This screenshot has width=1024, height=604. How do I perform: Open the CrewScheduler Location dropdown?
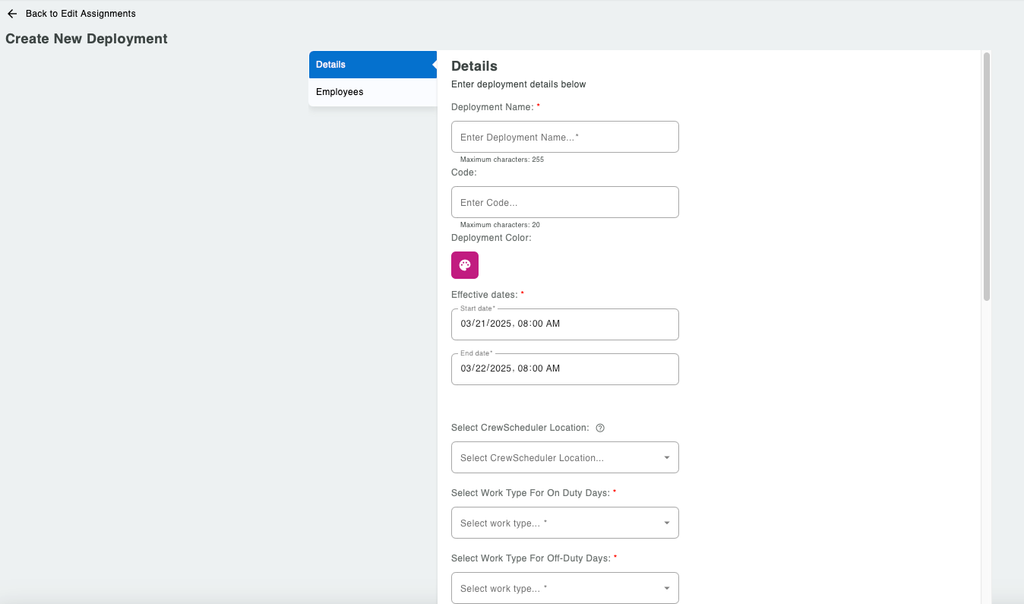click(564, 458)
